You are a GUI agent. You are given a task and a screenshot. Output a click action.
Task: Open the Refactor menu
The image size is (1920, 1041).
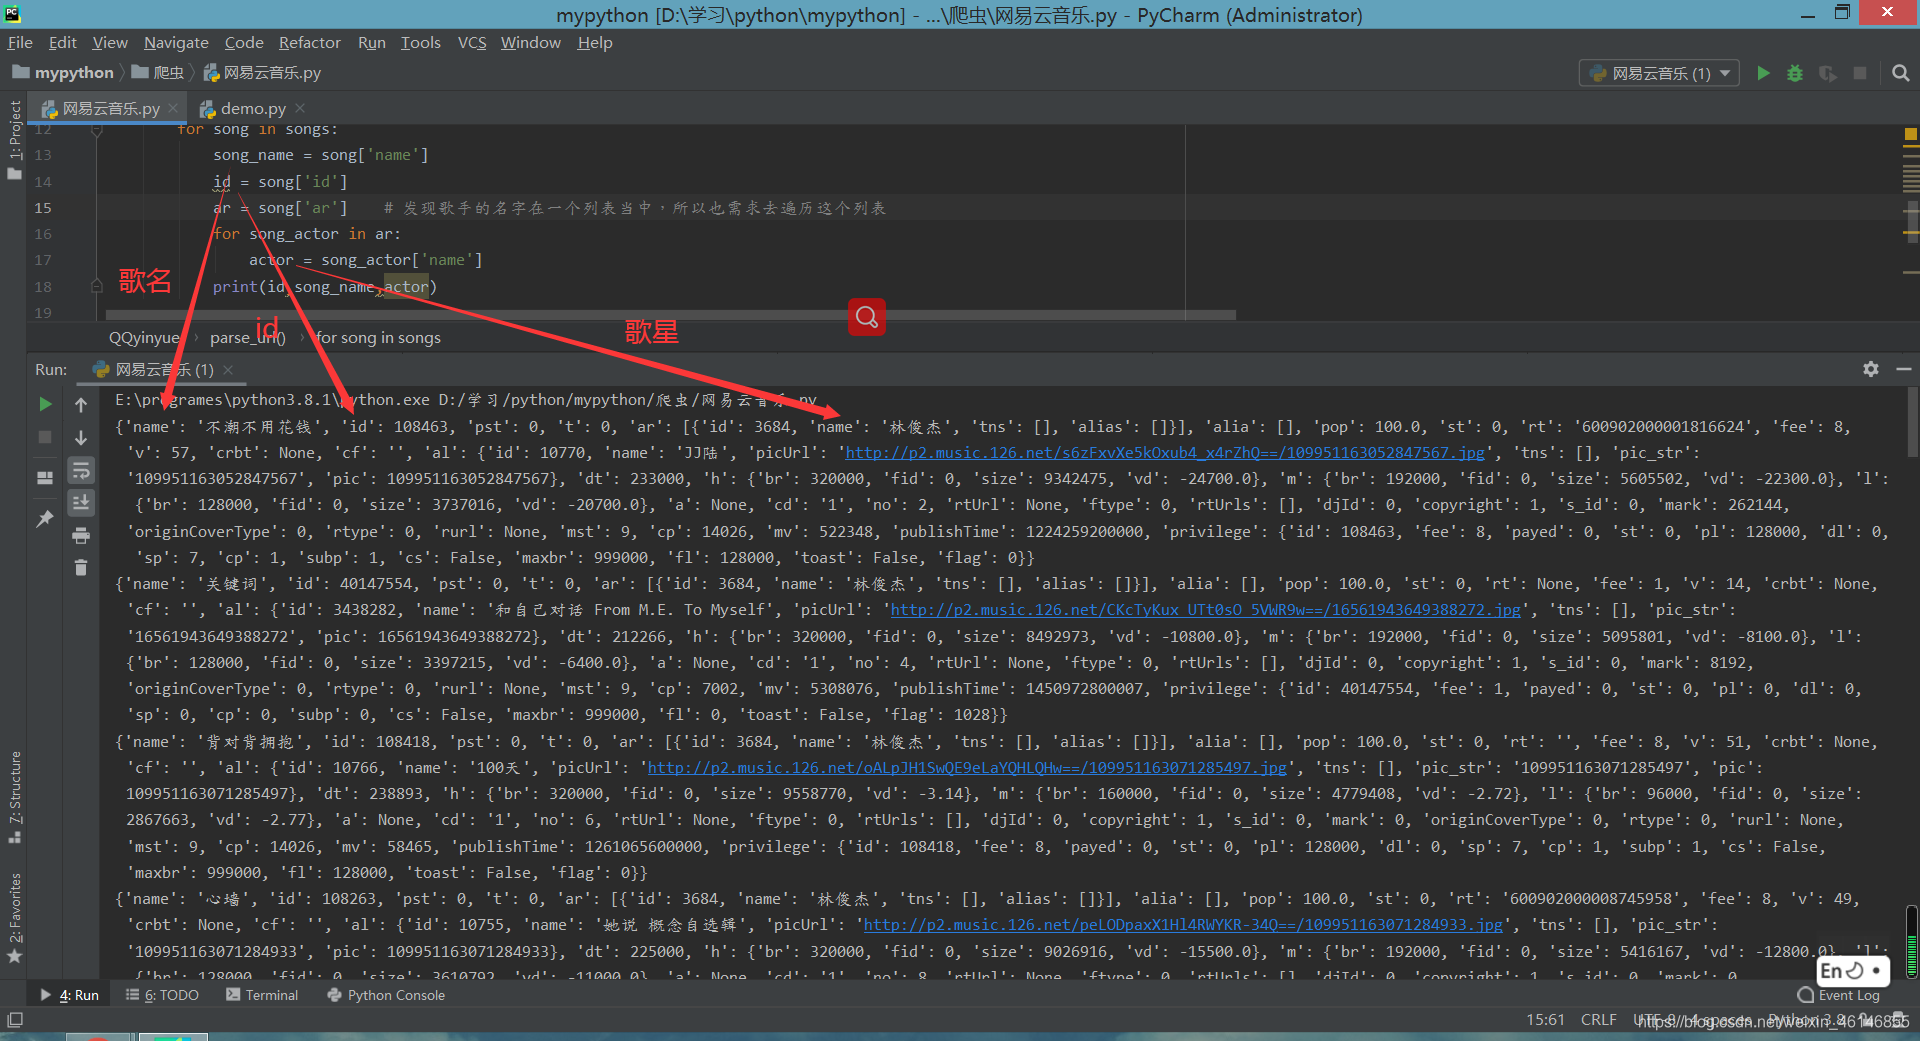309,42
